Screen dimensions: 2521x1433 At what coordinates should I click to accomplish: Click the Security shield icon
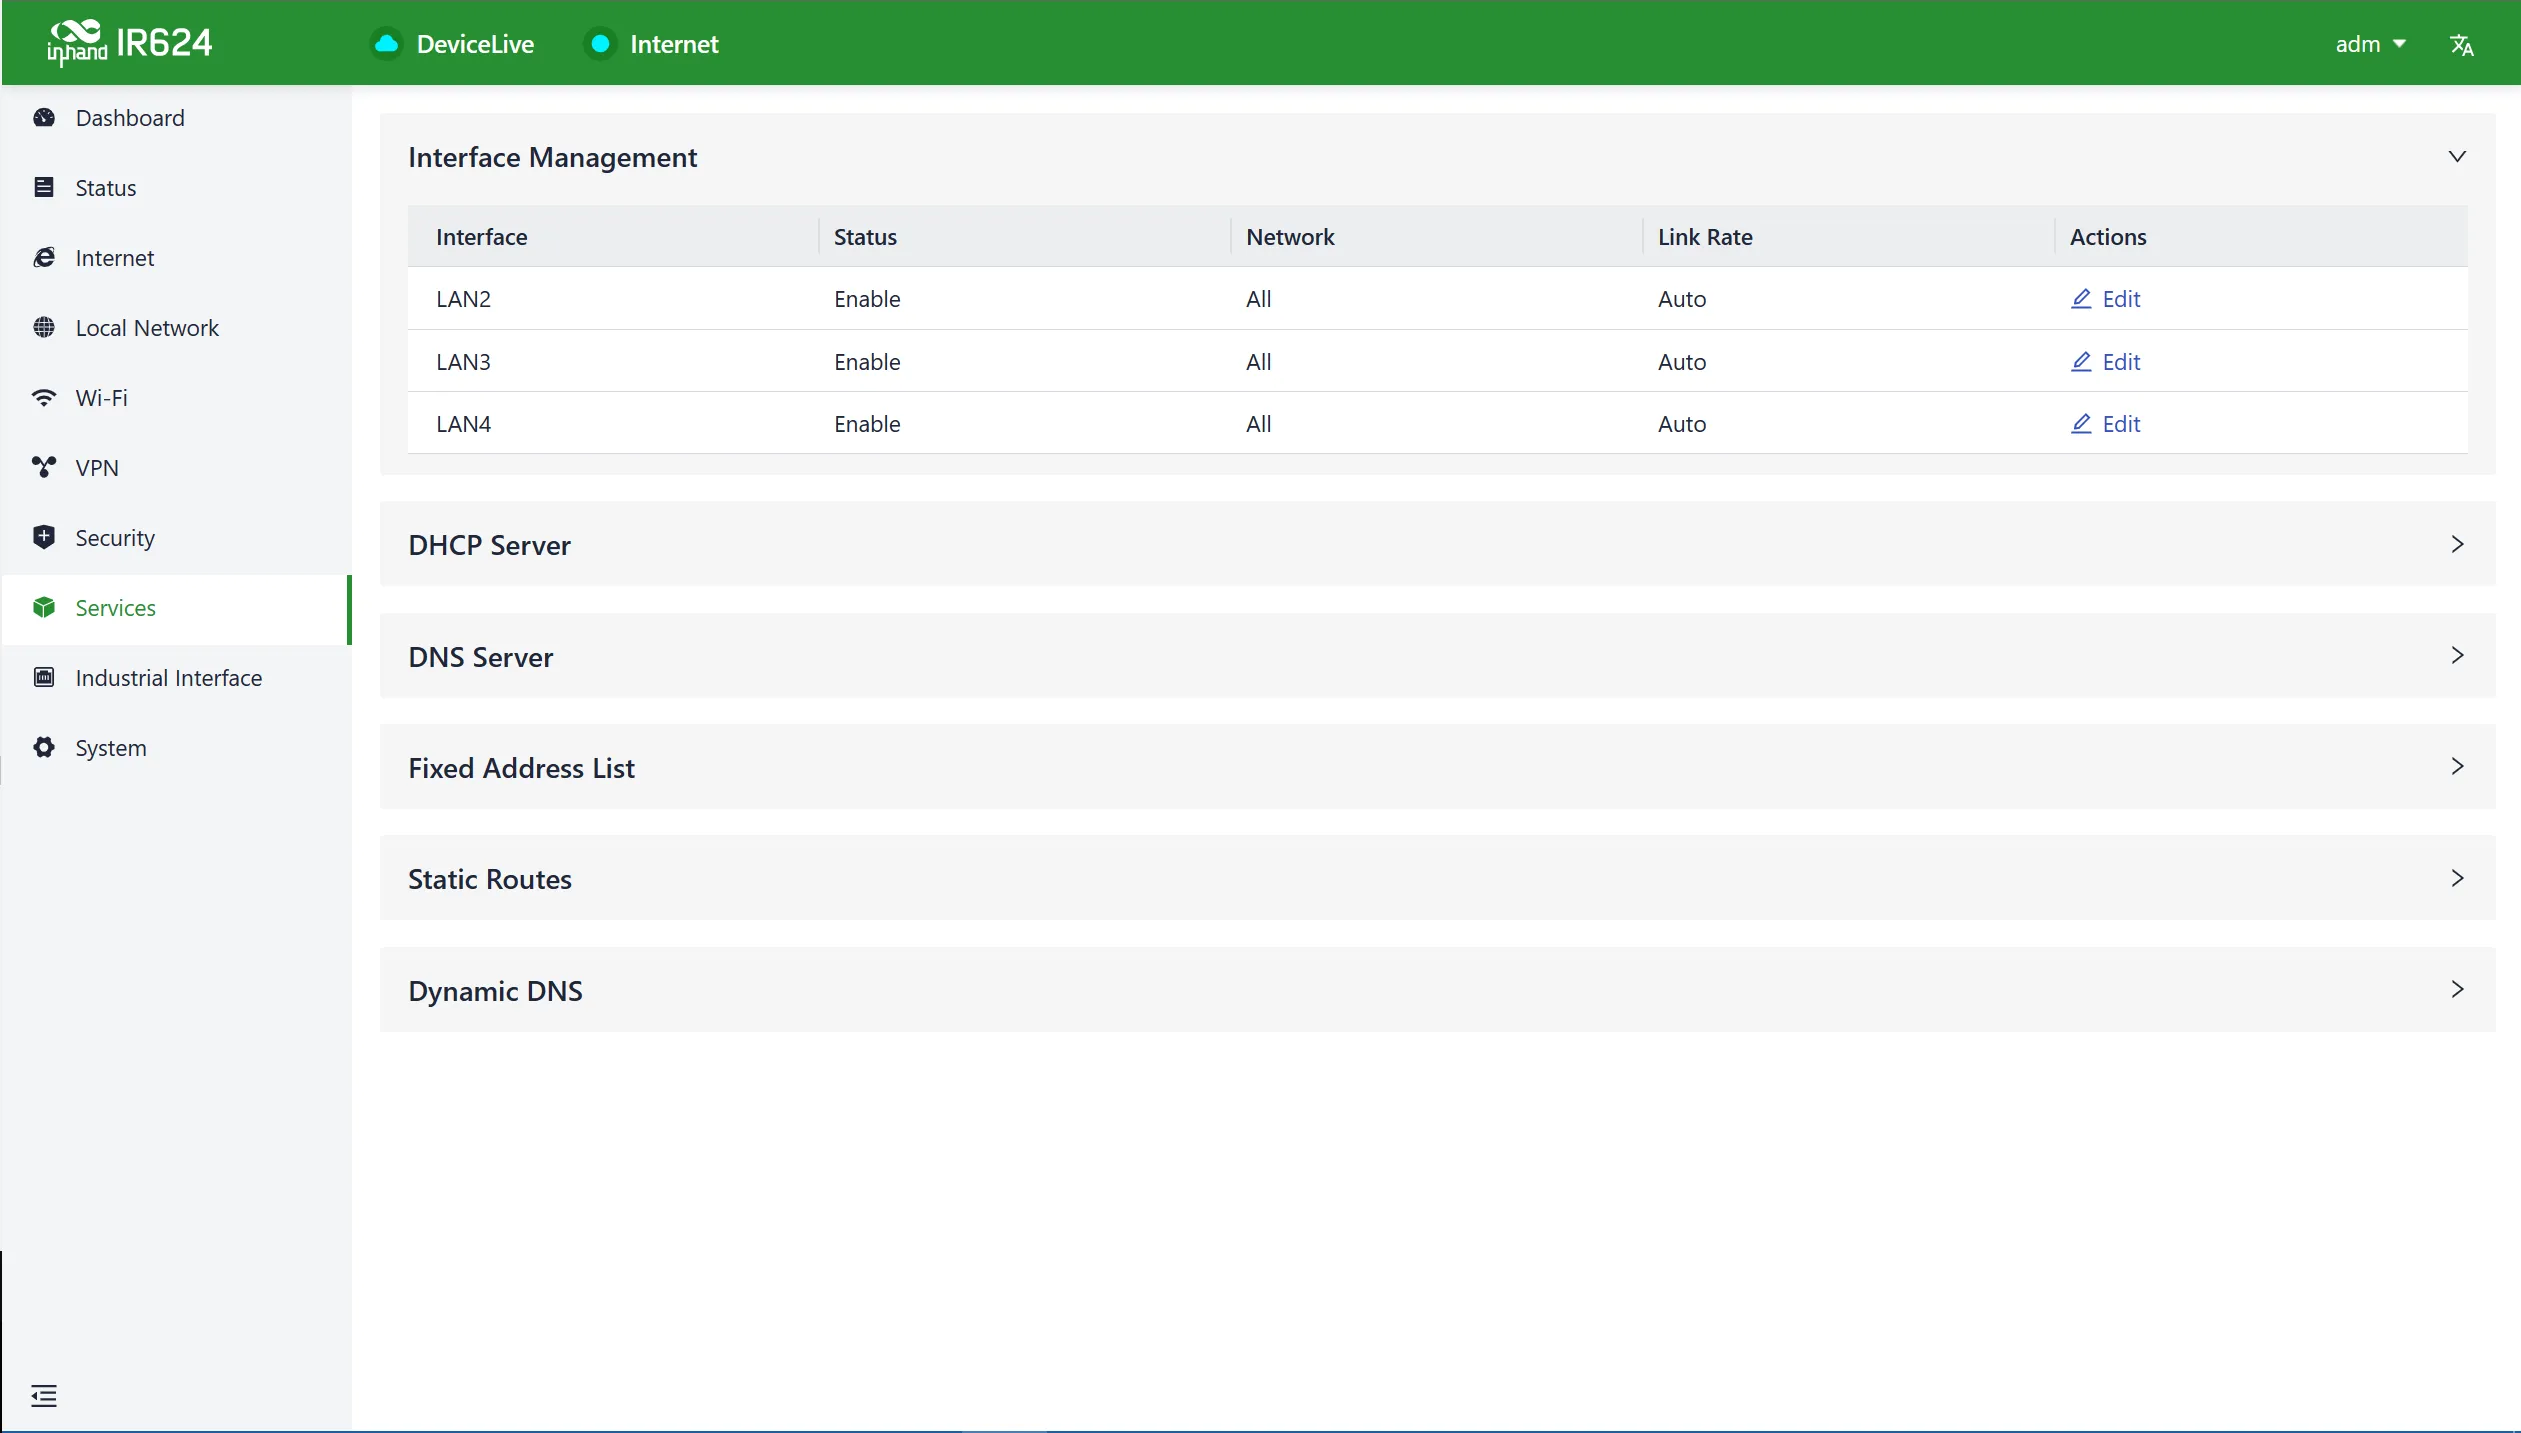44,538
